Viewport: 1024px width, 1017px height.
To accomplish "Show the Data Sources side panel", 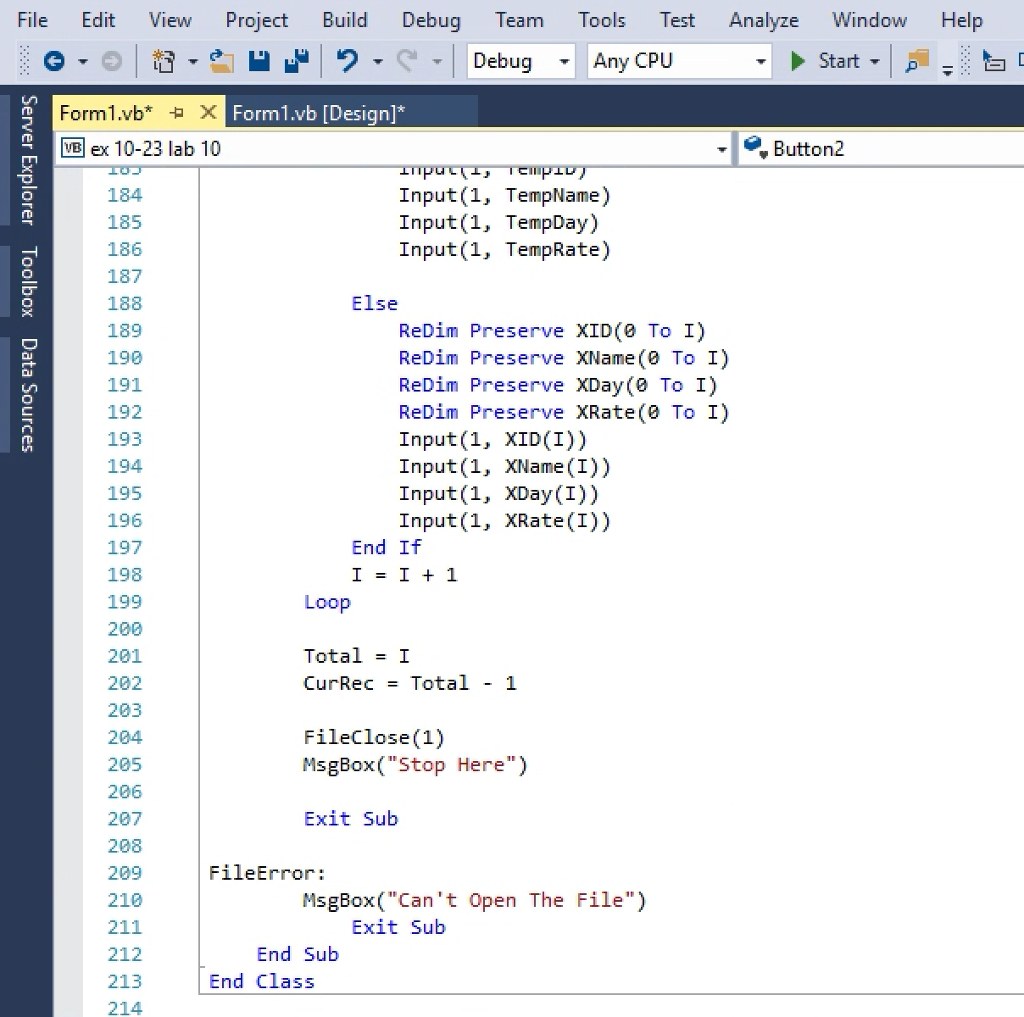I will tap(28, 395).
